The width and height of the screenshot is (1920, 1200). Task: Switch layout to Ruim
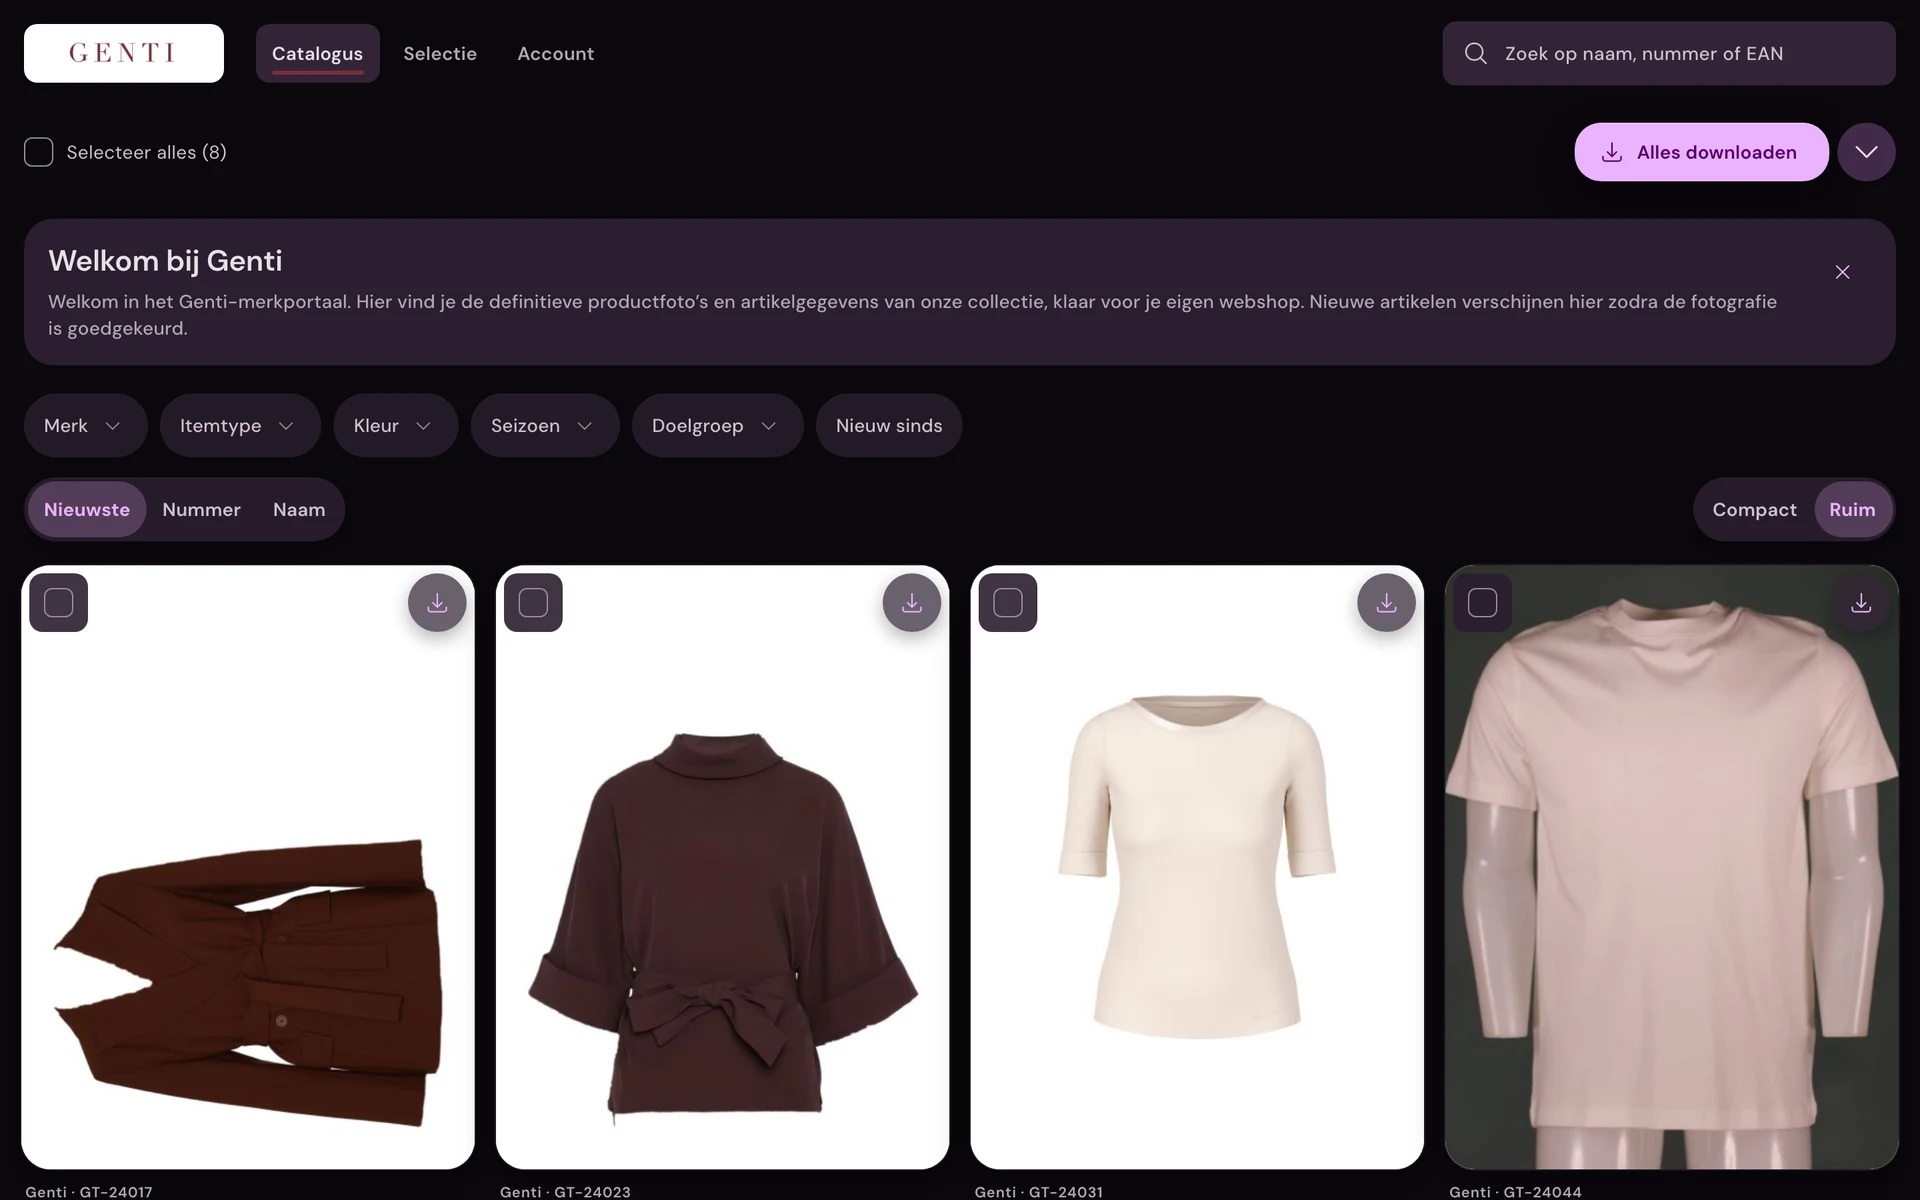[1852, 509]
